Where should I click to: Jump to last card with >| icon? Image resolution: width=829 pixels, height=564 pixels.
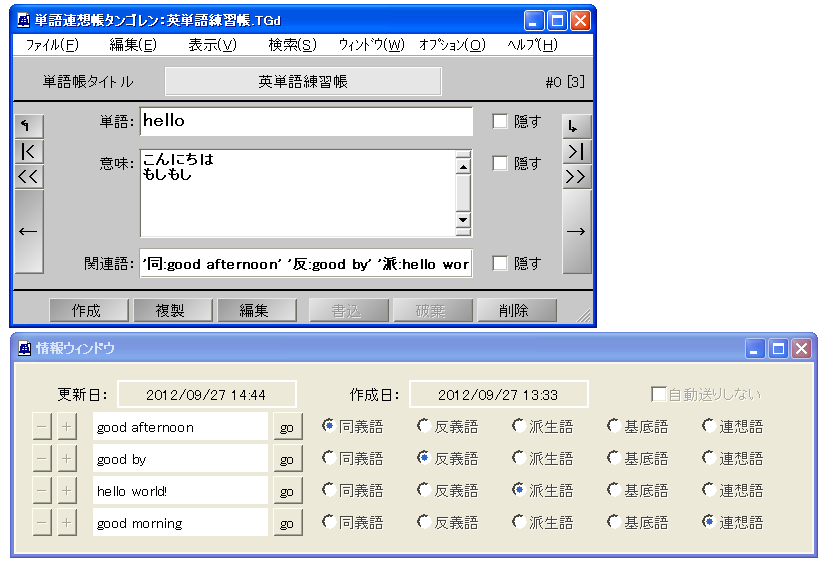(x=576, y=151)
